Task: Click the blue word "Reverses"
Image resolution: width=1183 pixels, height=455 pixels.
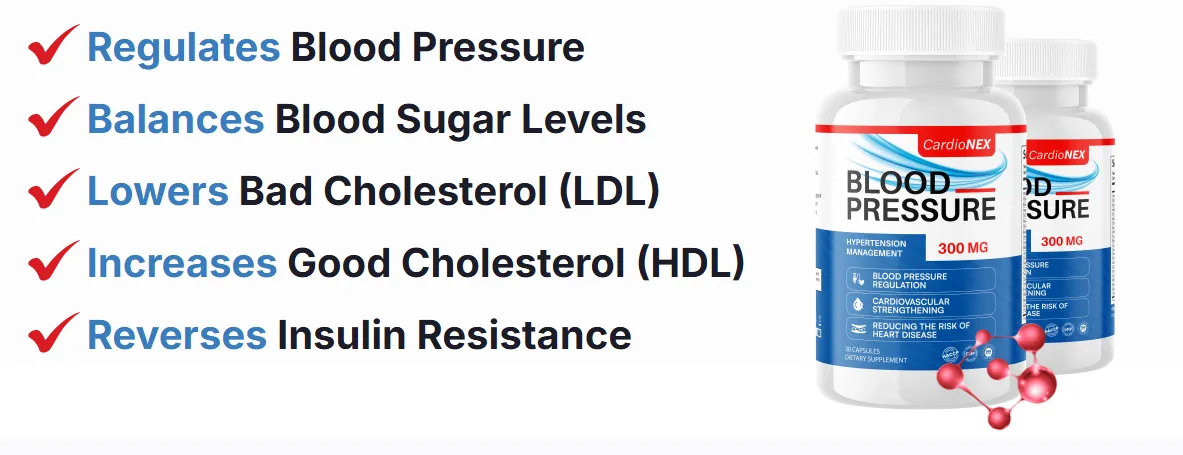Action: [x=177, y=336]
